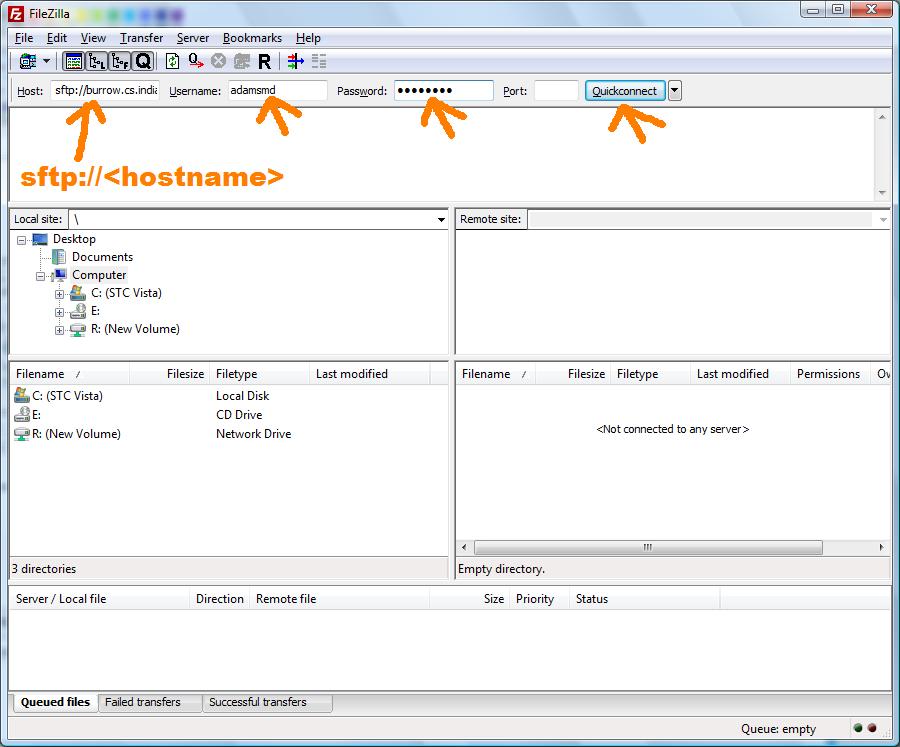
Task: Open the Help menu
Action: [308, 38]
